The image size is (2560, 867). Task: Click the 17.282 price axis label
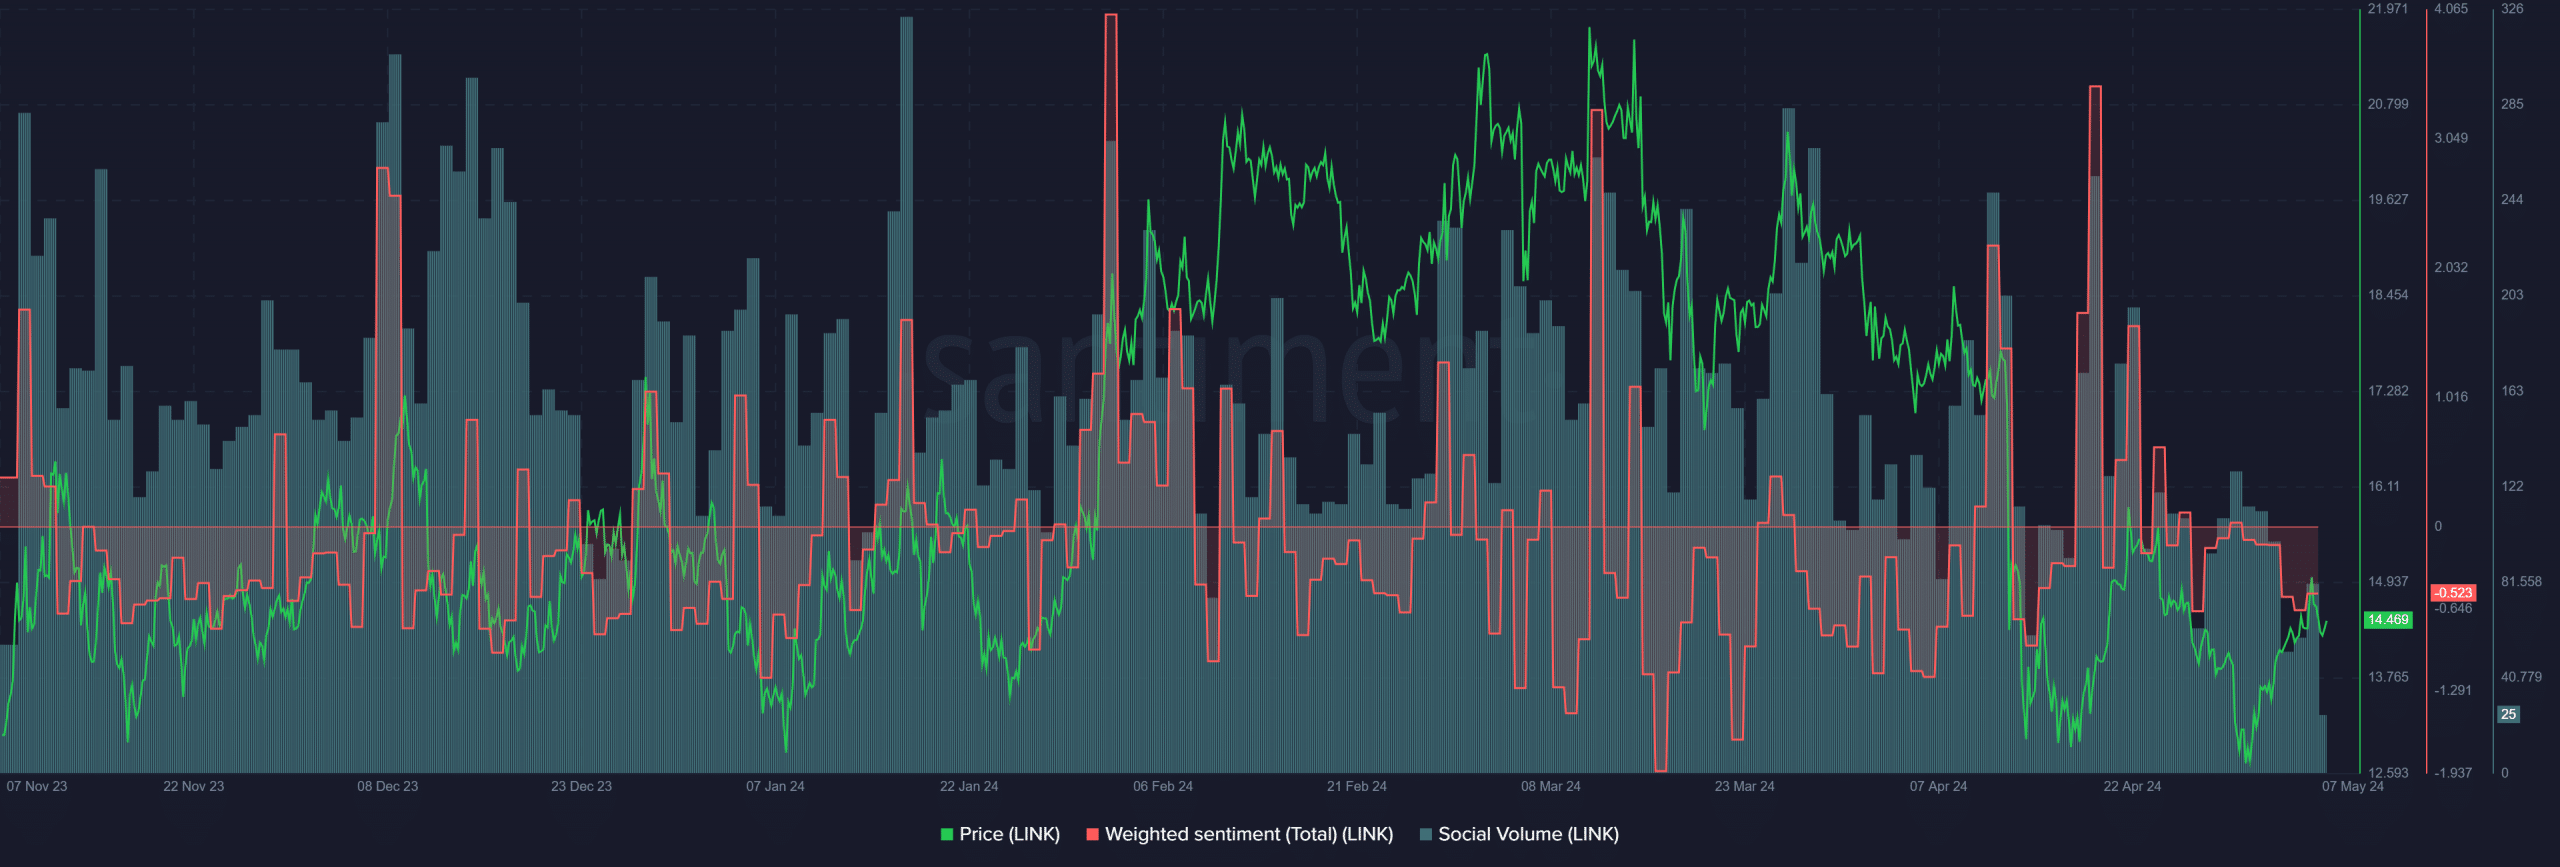(x=2388, y=391)
